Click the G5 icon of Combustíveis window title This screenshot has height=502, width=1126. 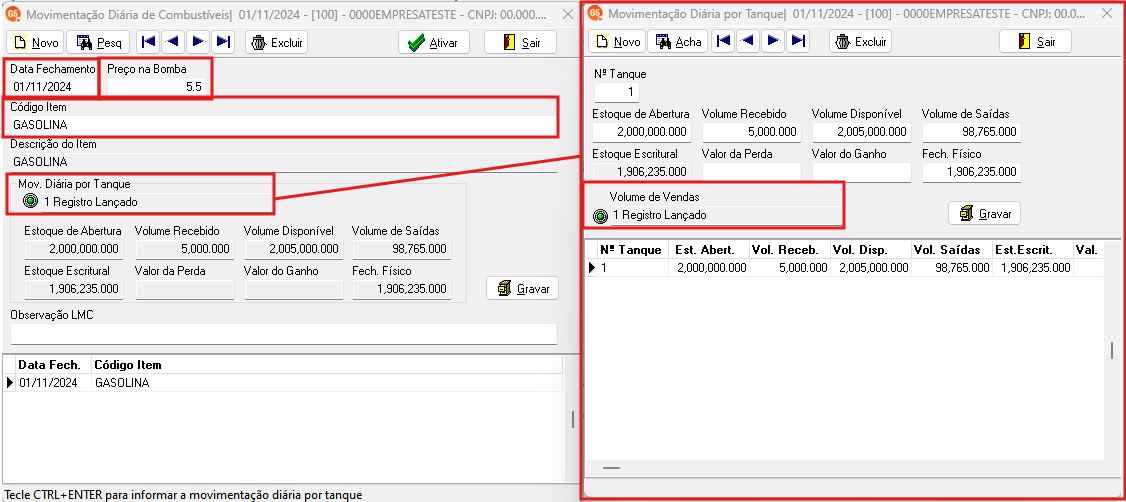12,13
